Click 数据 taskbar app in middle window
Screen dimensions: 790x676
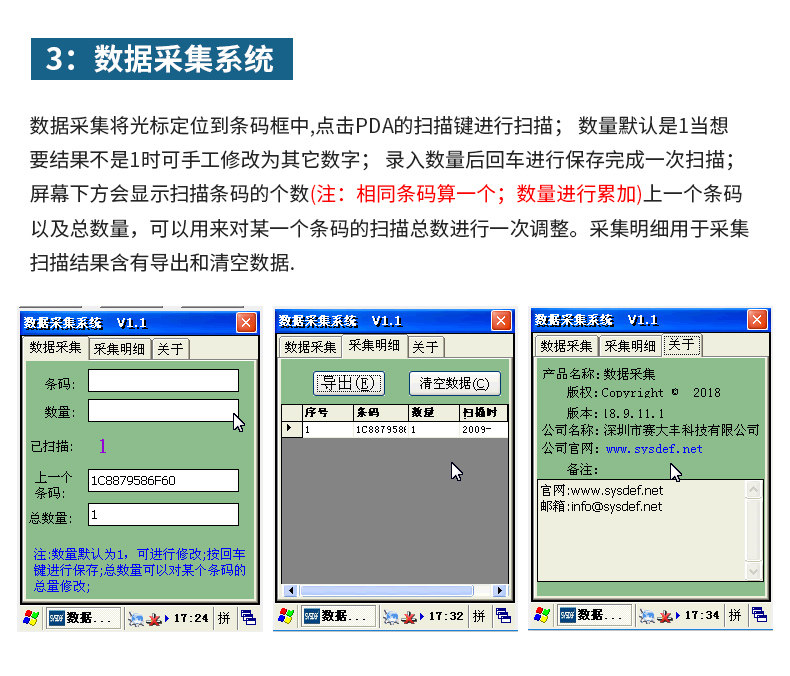339,616
